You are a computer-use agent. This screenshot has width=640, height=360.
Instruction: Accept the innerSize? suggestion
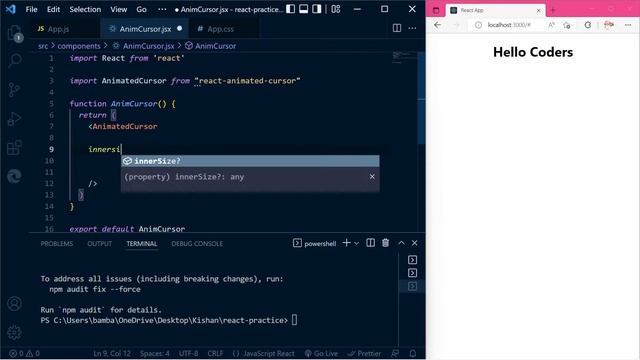pos(250,161)
